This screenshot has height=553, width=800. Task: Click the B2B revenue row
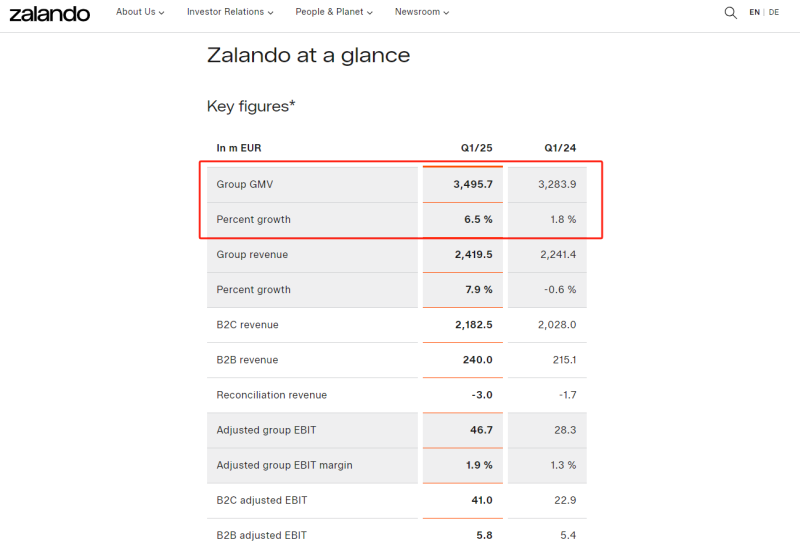point(247,359)
